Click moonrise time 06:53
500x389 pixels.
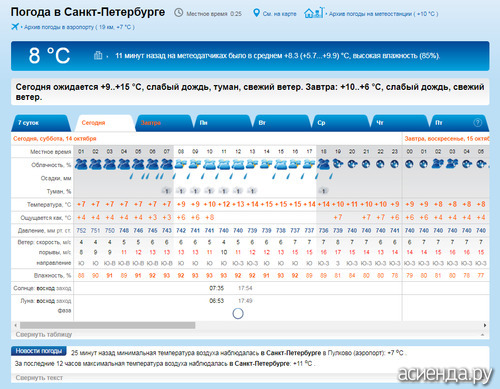(x=217, y=301)
